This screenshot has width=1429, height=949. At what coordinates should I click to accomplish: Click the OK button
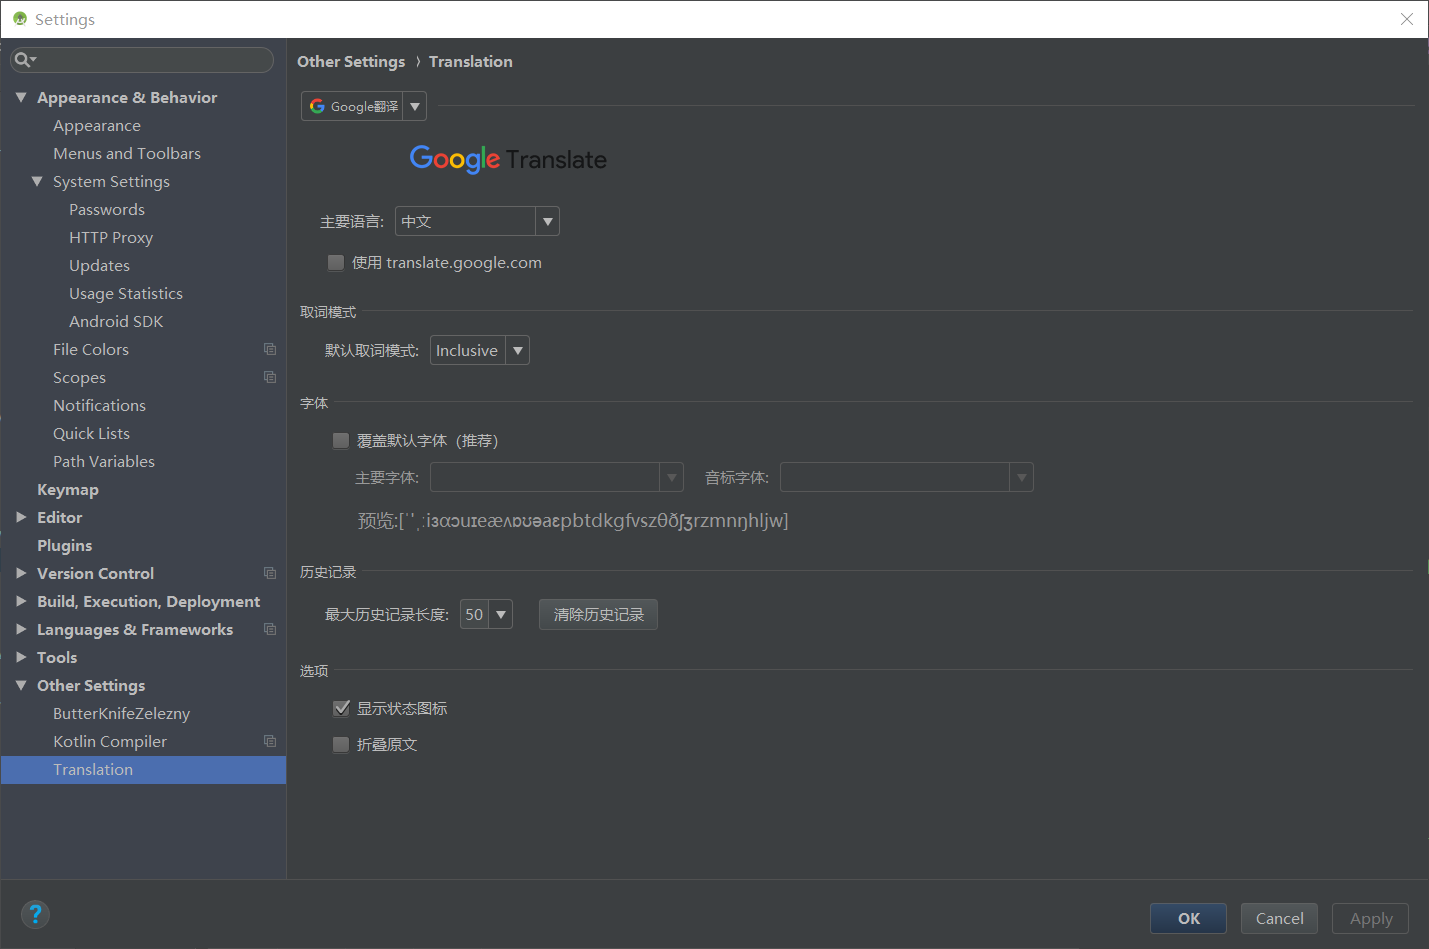pos(1188,918)
